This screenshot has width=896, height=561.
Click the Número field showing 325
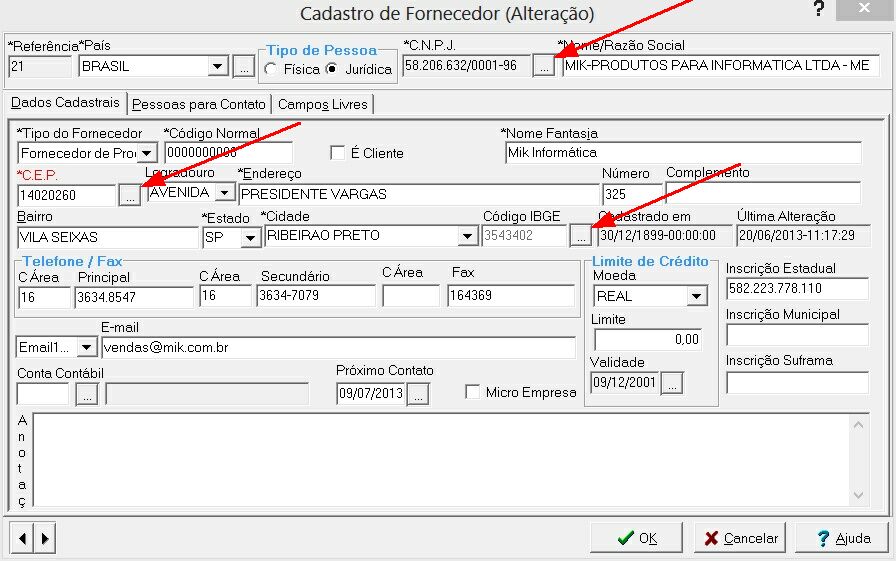click(x=633, y=194)
